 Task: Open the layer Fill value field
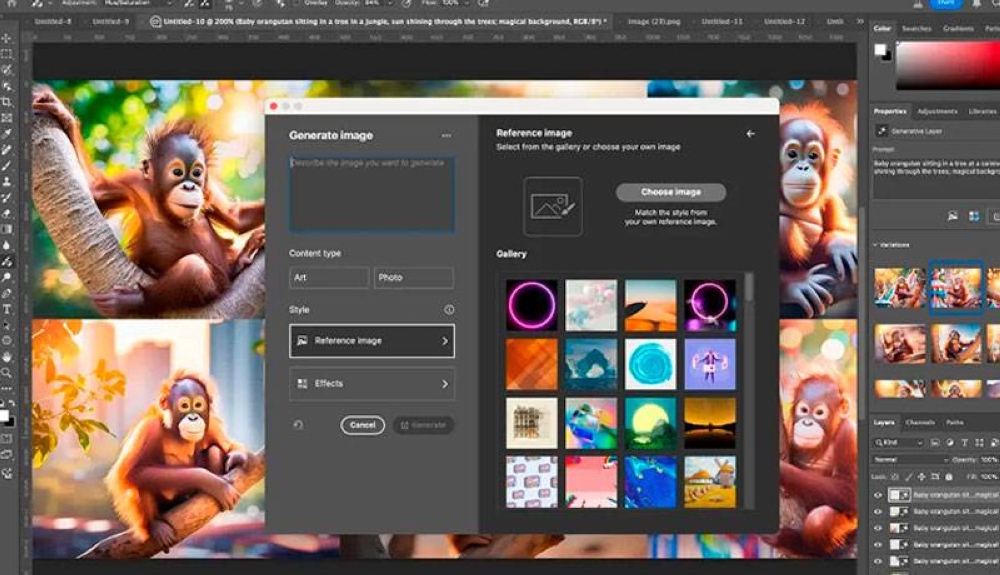click(989, 477)
